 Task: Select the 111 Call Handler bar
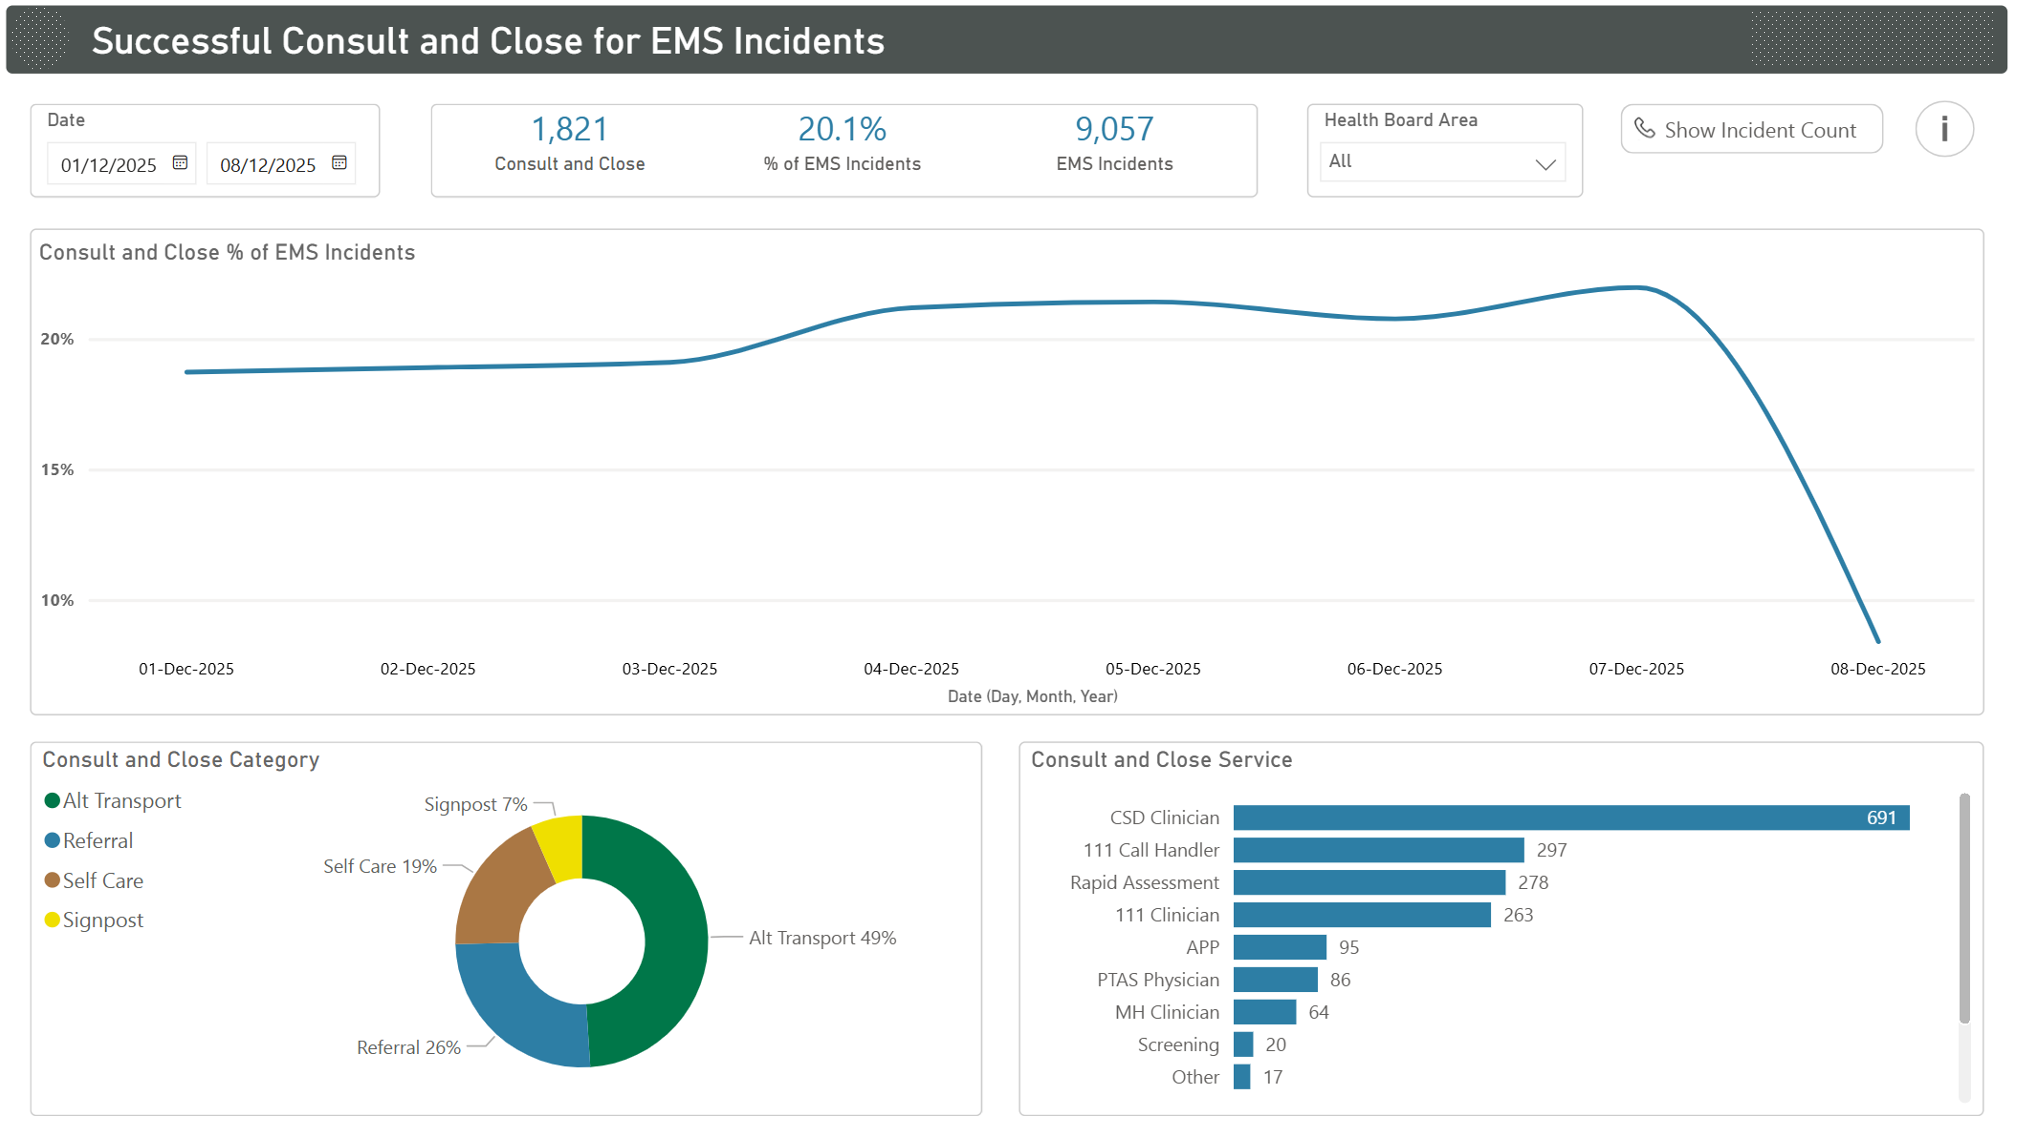pyautogui.click(x=1375, y=850)
